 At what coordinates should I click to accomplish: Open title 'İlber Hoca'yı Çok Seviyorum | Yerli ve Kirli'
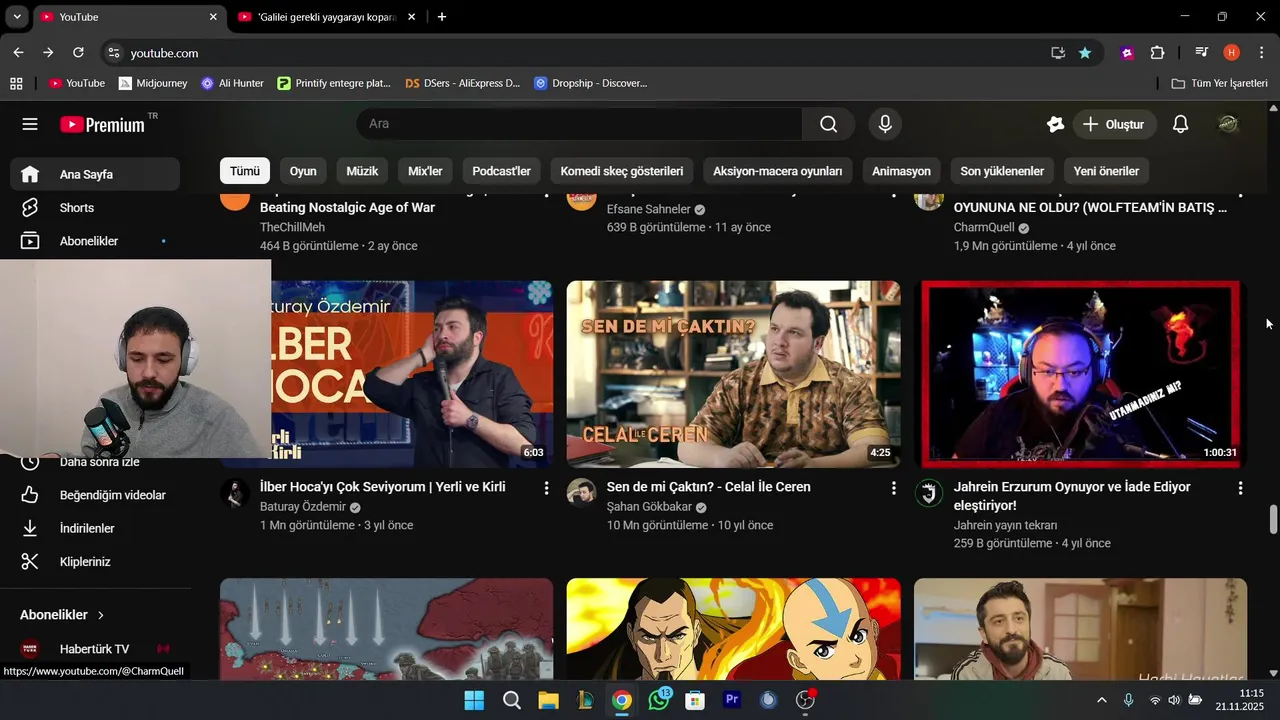click(x=383, y=487)
